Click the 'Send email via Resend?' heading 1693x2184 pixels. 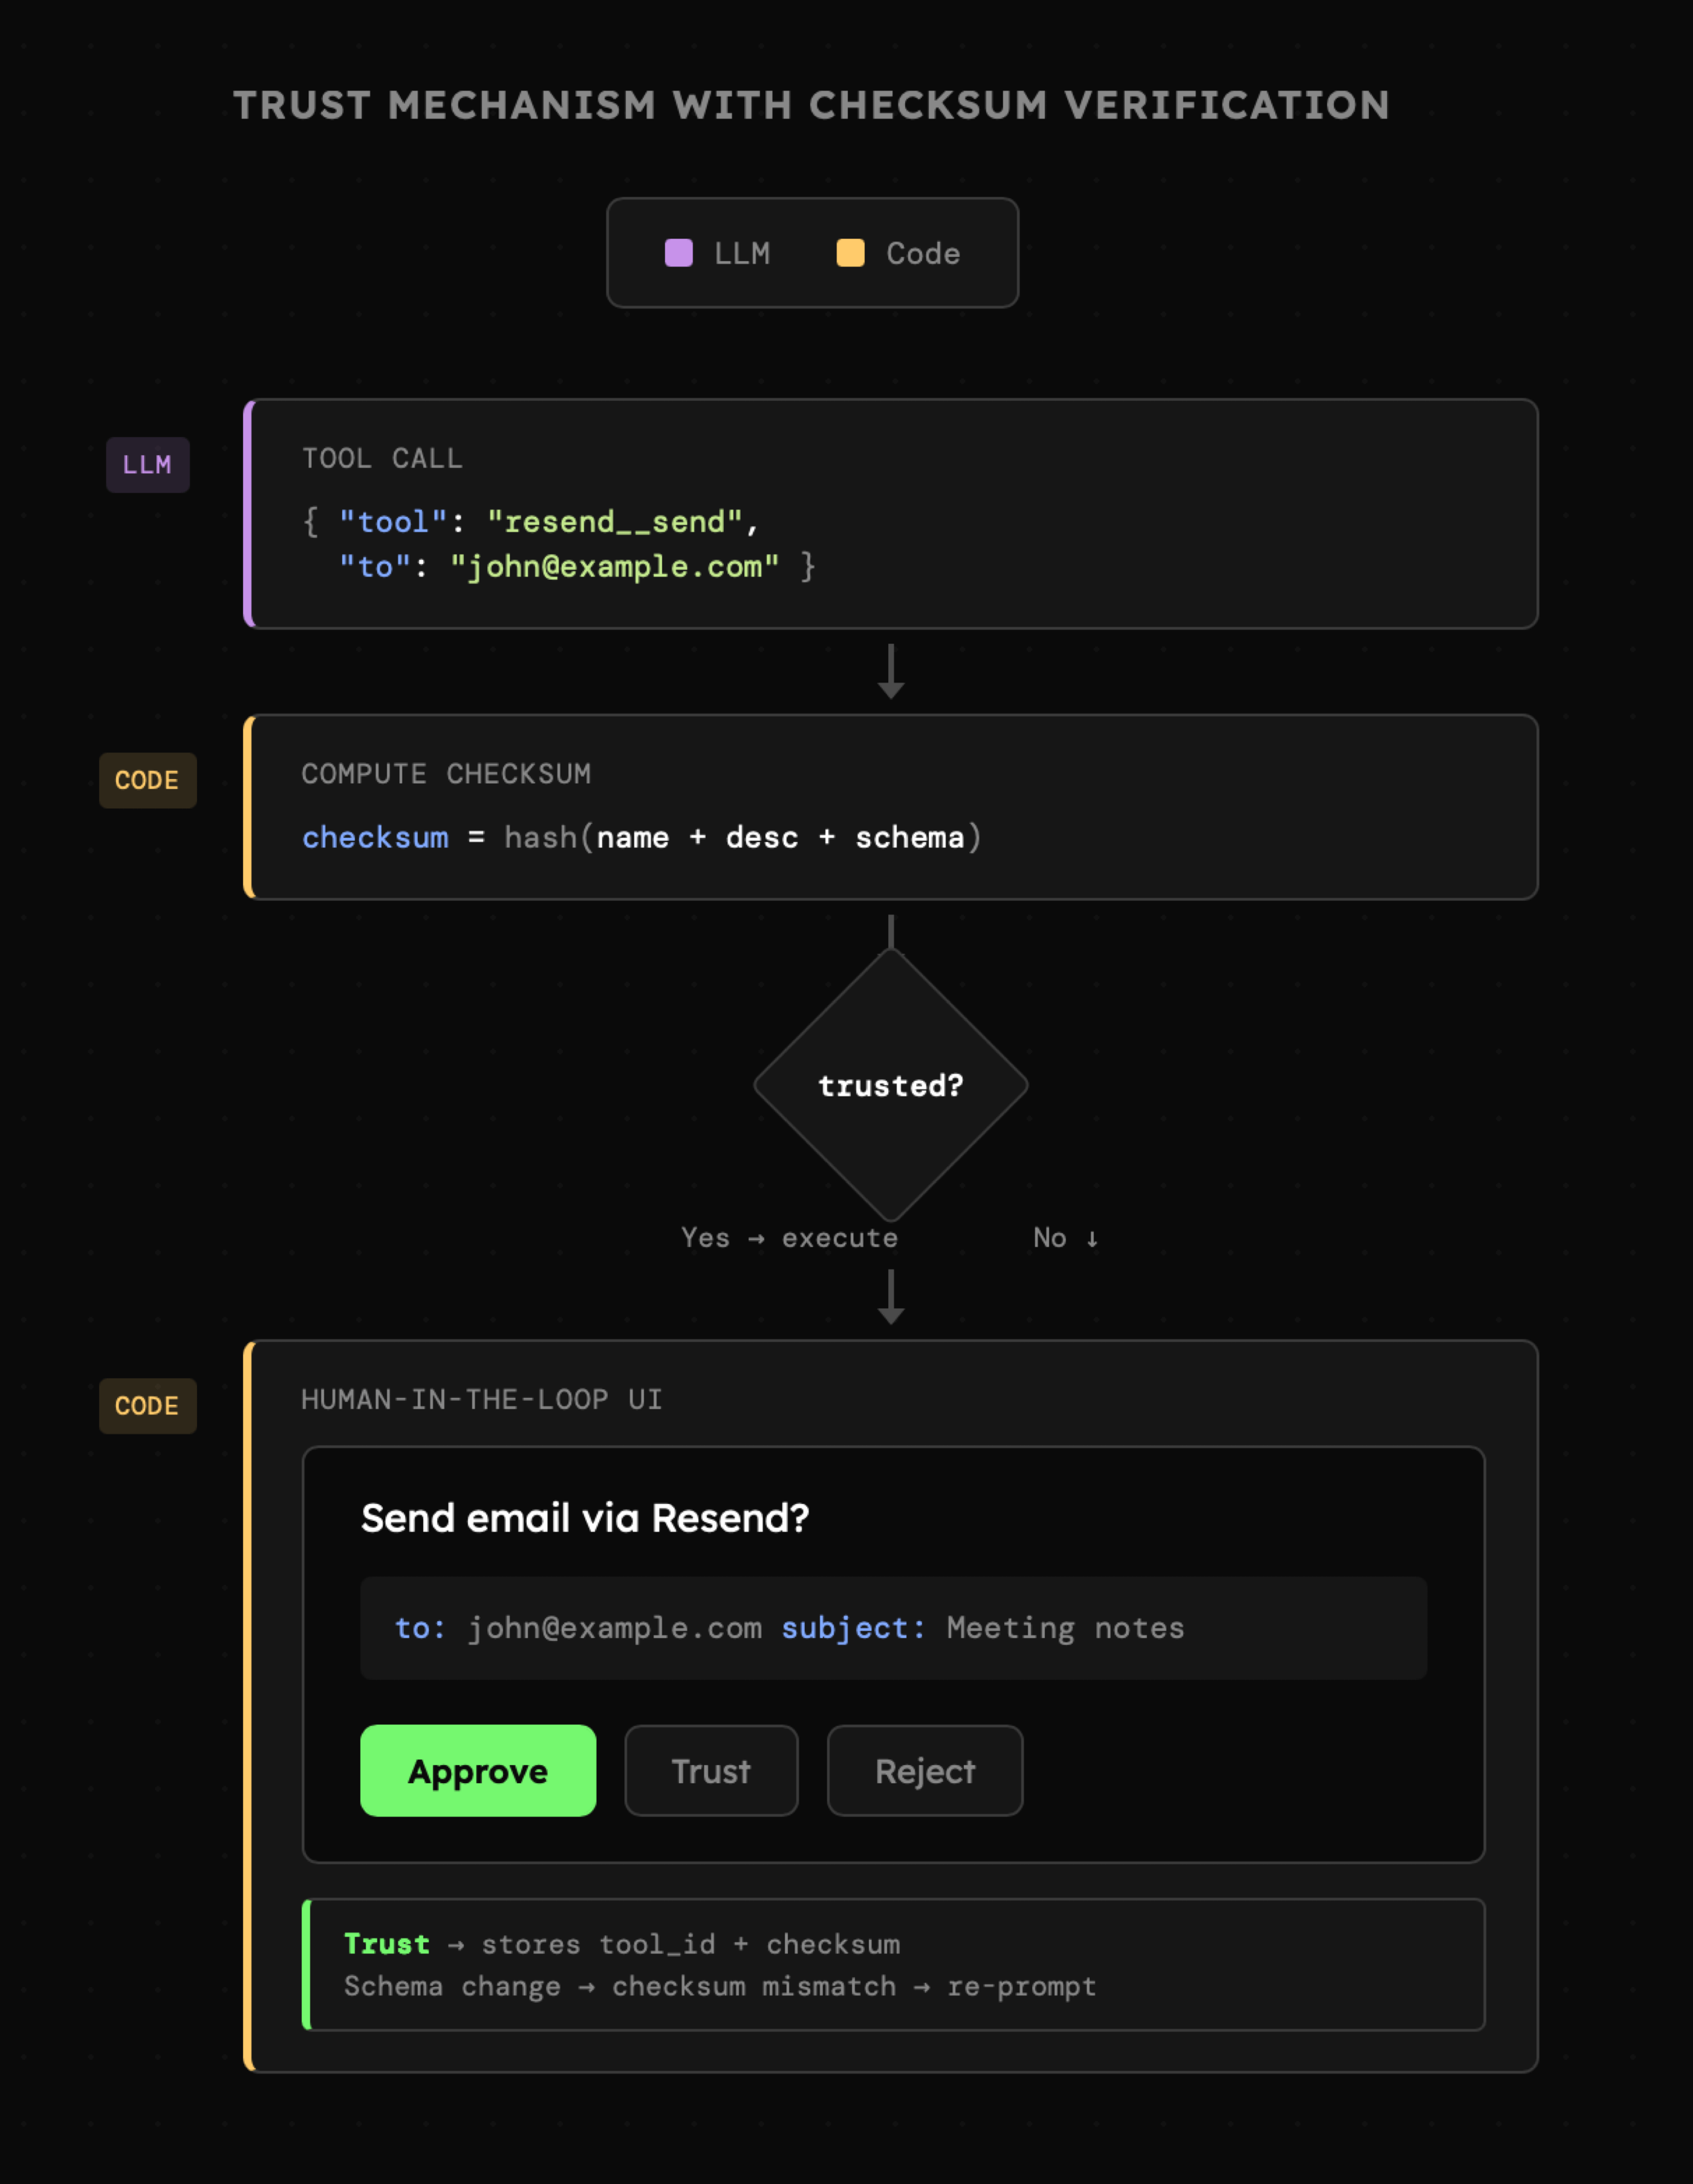click(x=585, y=1518)
